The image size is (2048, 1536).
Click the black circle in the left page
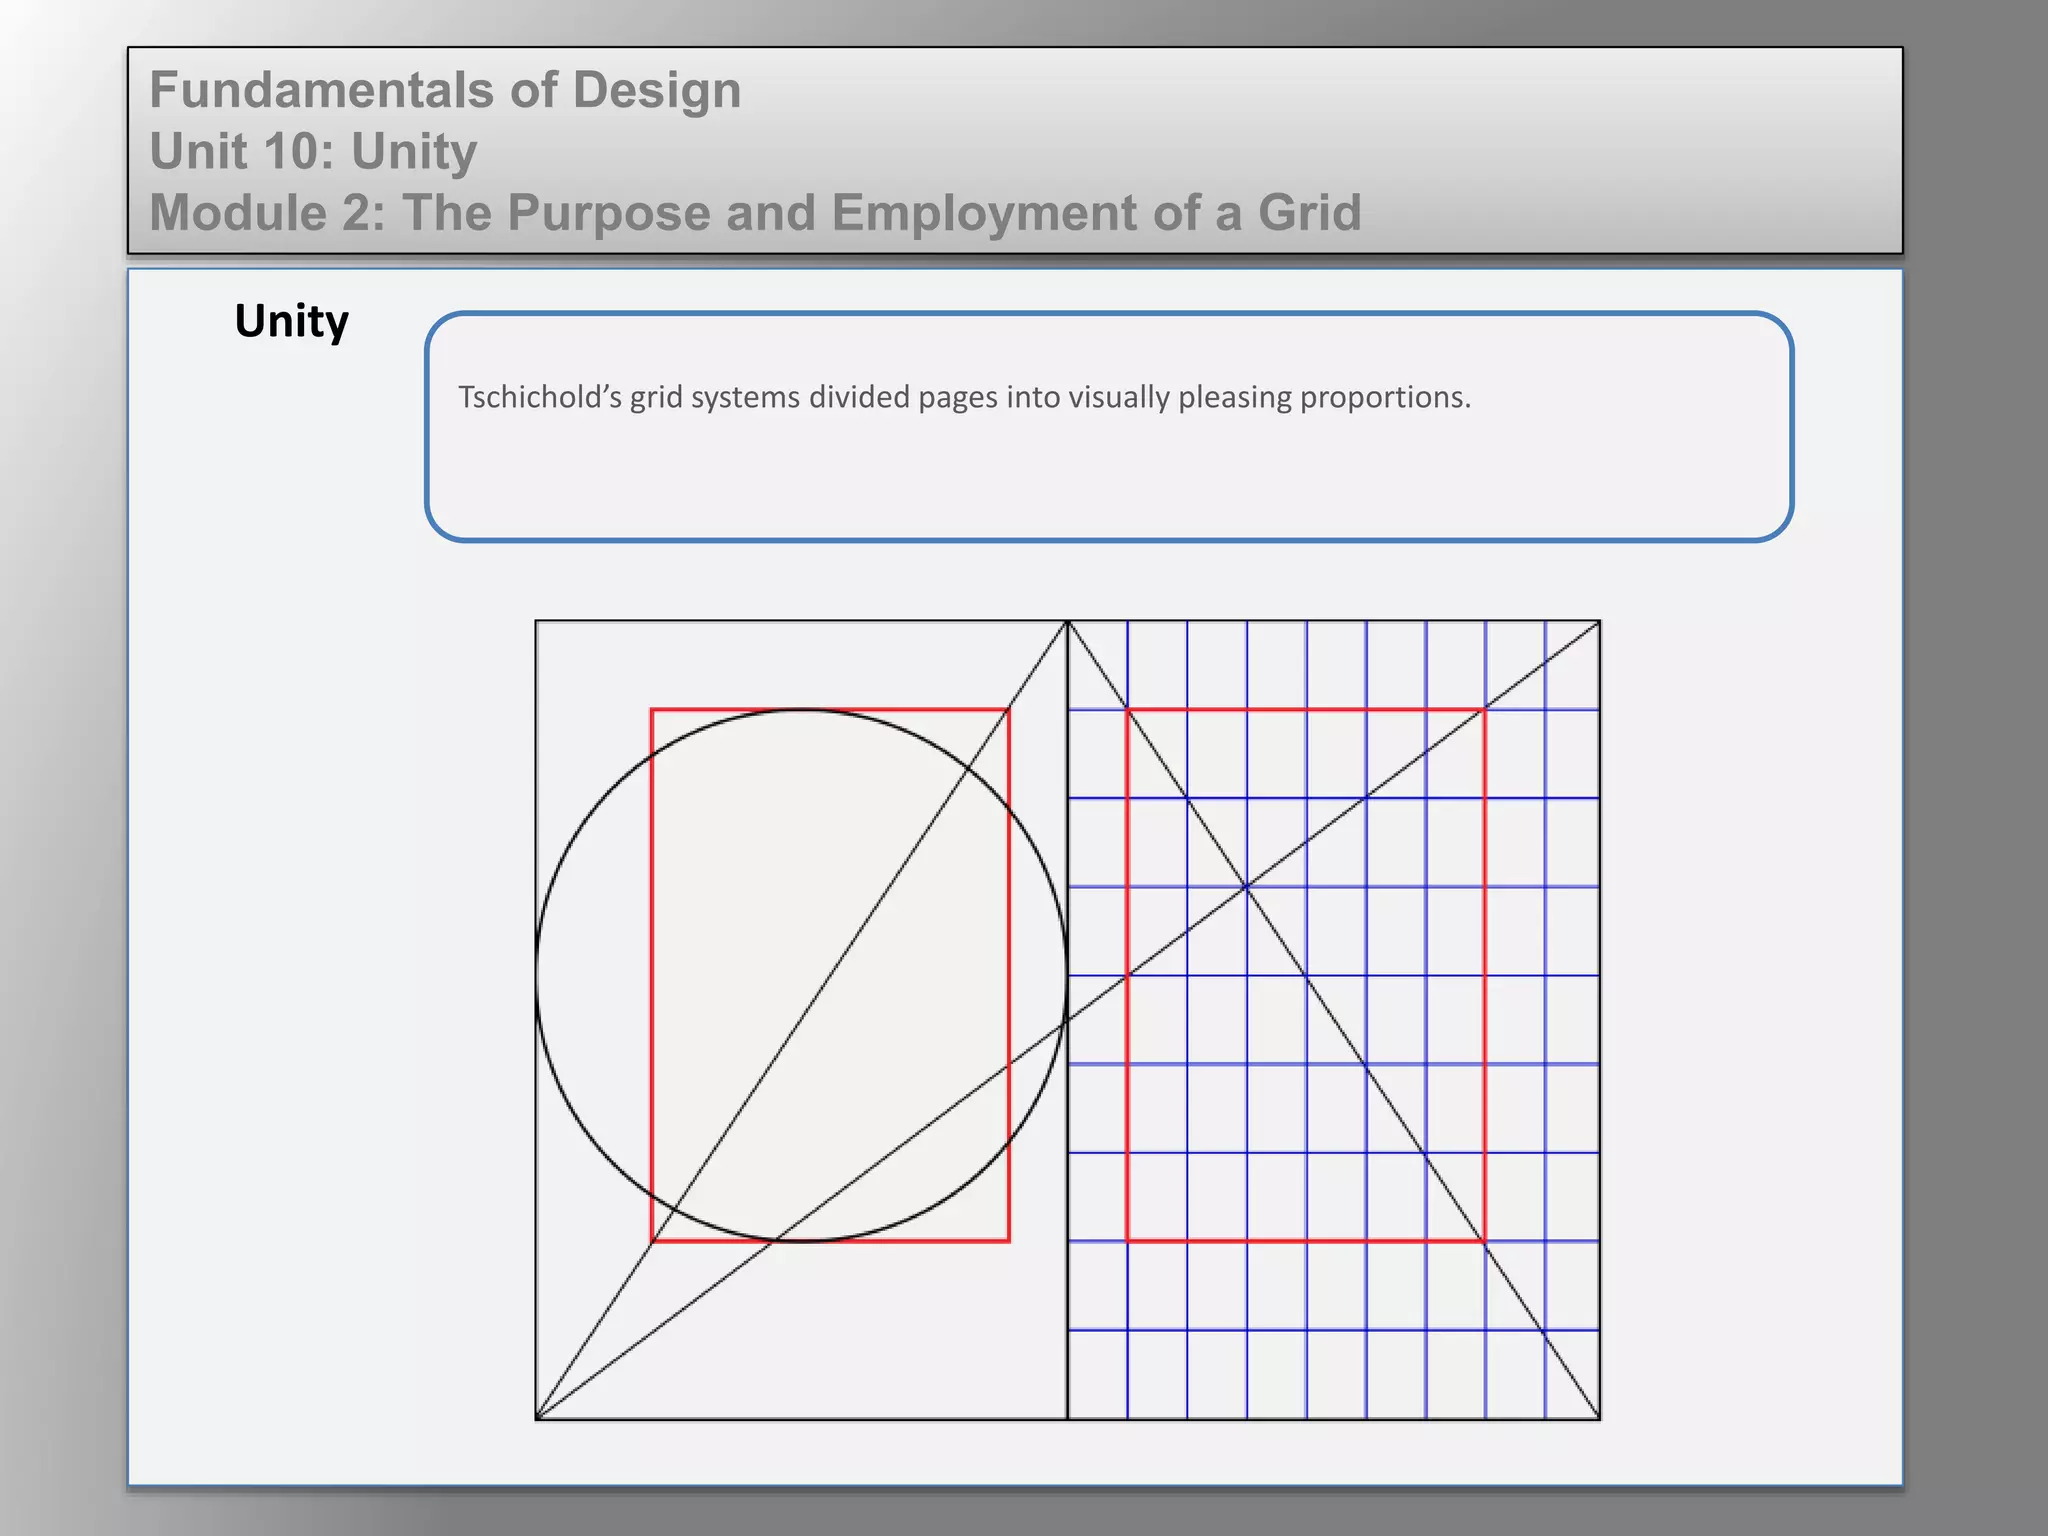pos(801,975)
